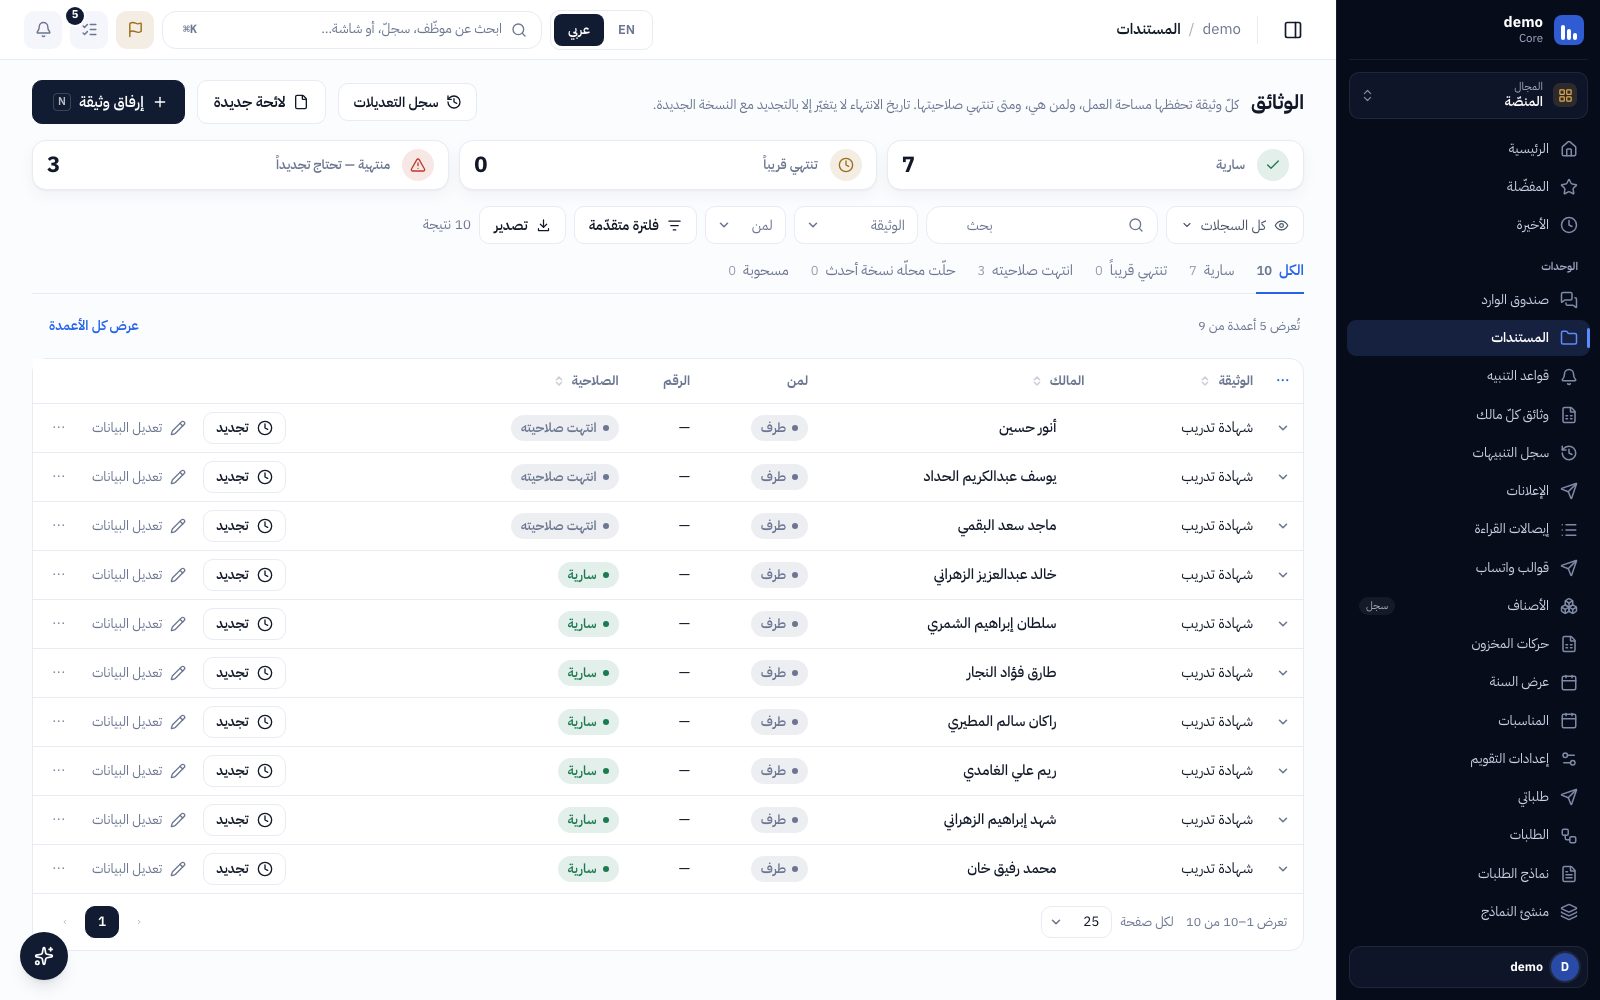1600x1000 pixels.
Task: Open قوالب واتساب in sidebar
Action: click(x=1468, y=568)
